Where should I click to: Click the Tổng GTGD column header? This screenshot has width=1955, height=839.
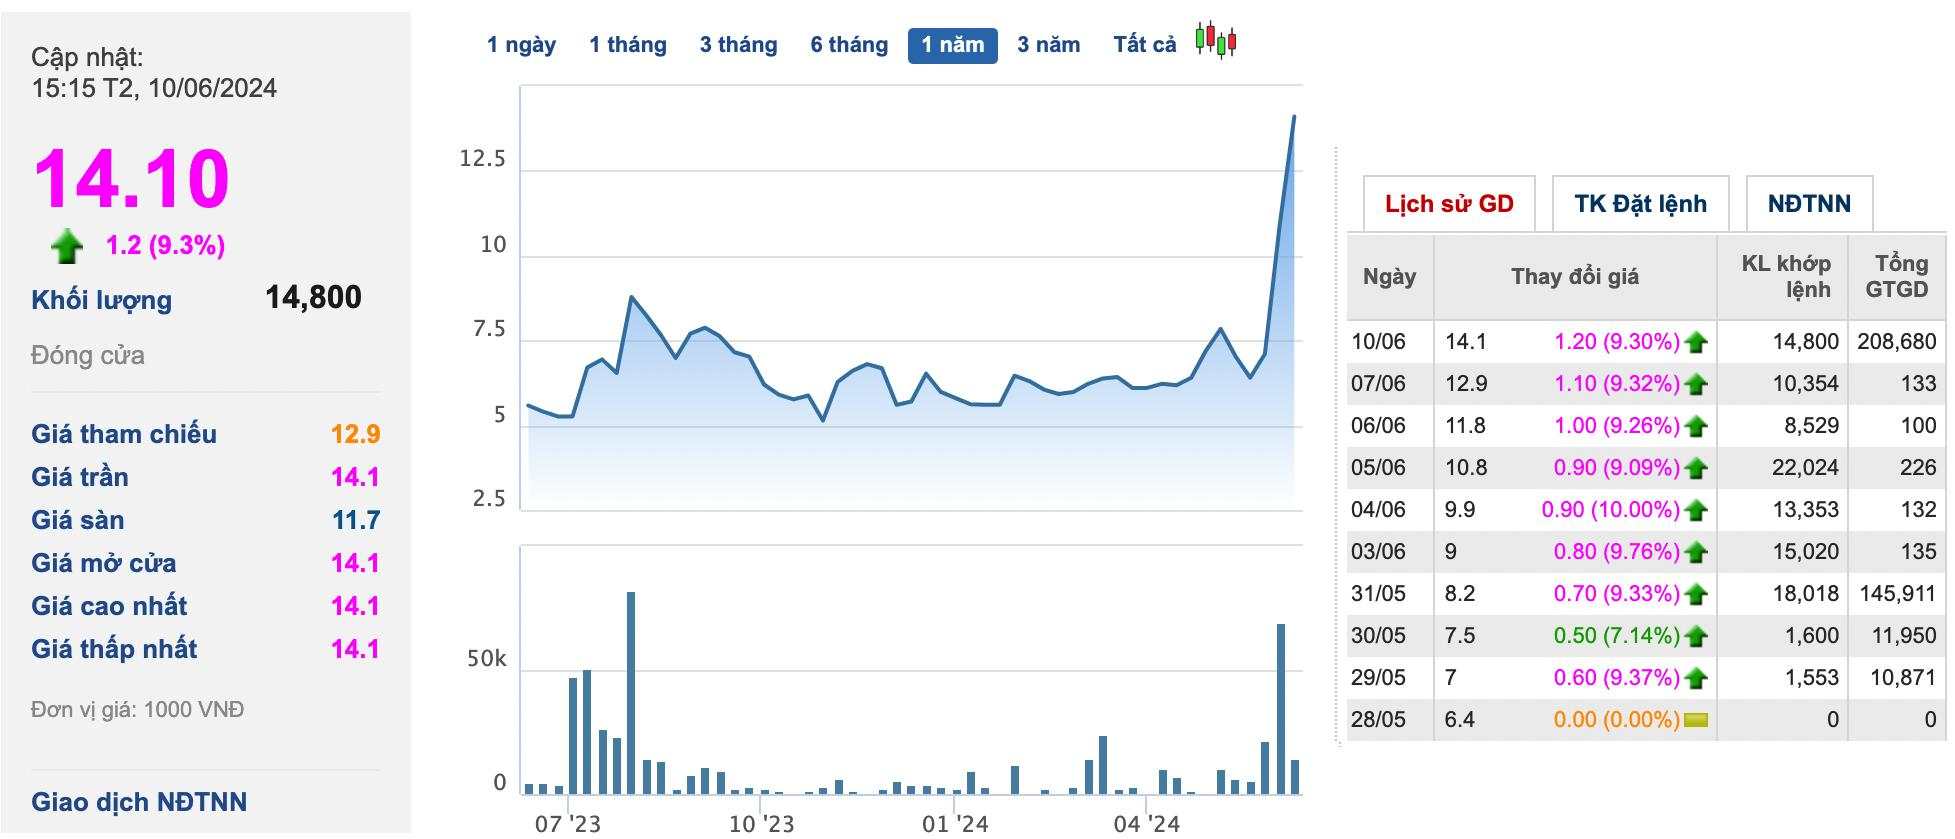(x=1898, y=277)
